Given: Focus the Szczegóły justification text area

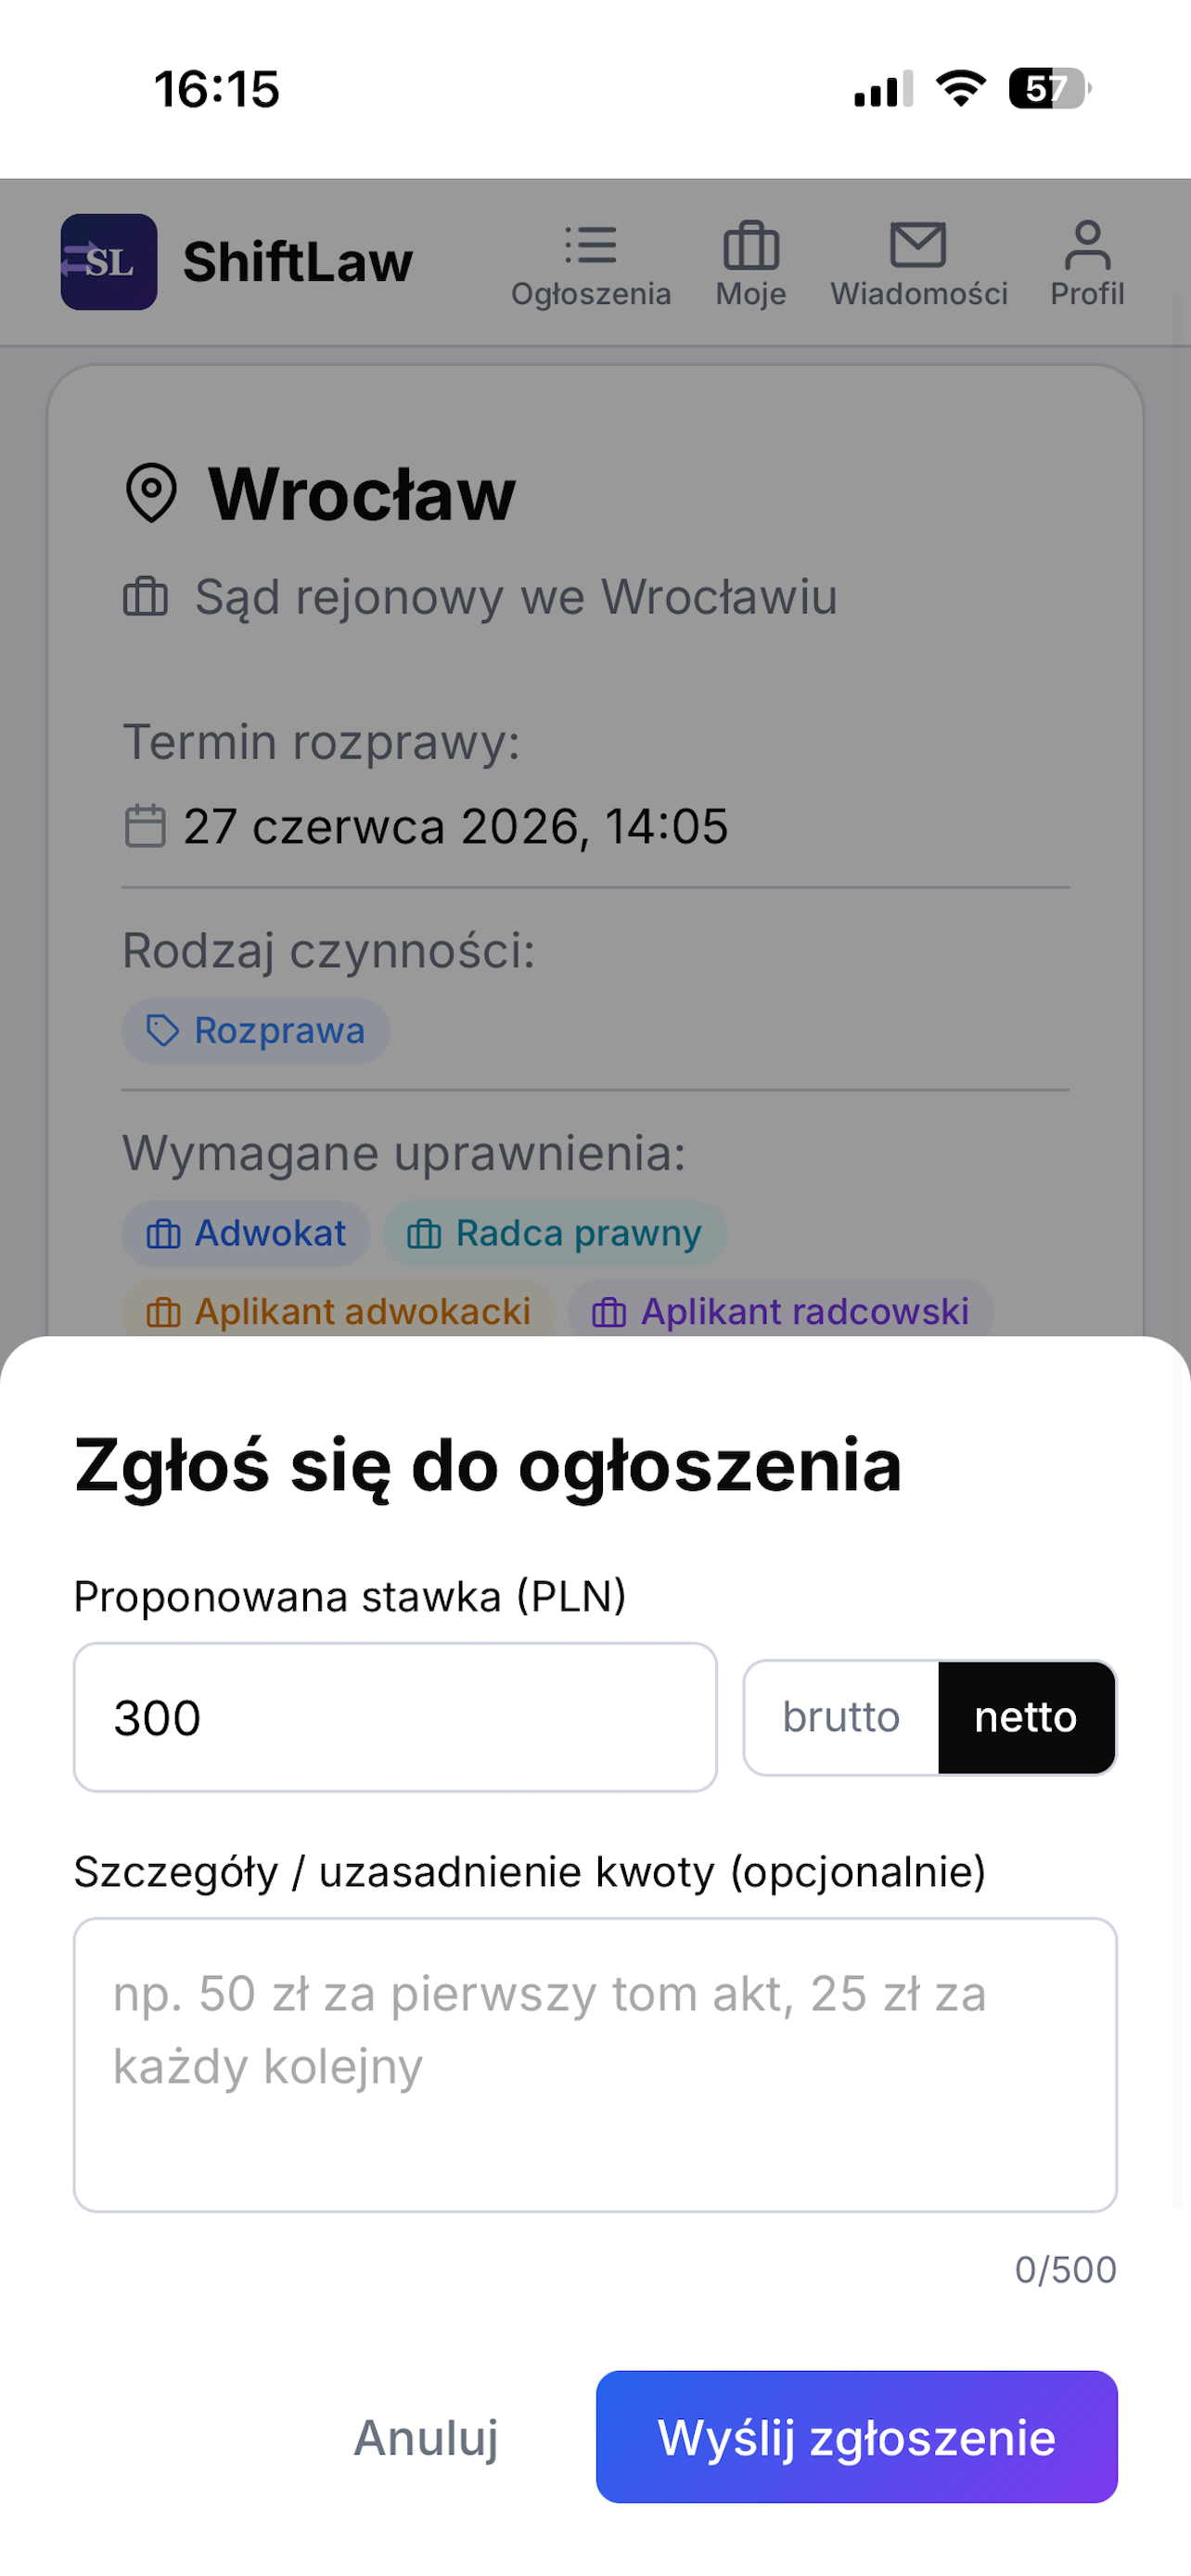Looking at the screenshot, I should (595, 2065).
